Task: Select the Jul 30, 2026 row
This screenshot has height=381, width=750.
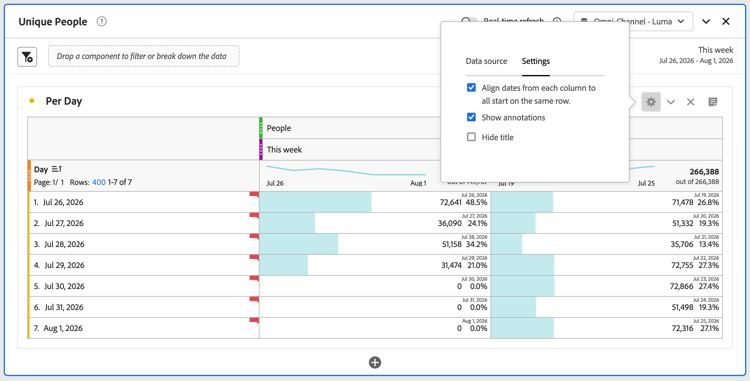Action: click(x=143, y=286)
